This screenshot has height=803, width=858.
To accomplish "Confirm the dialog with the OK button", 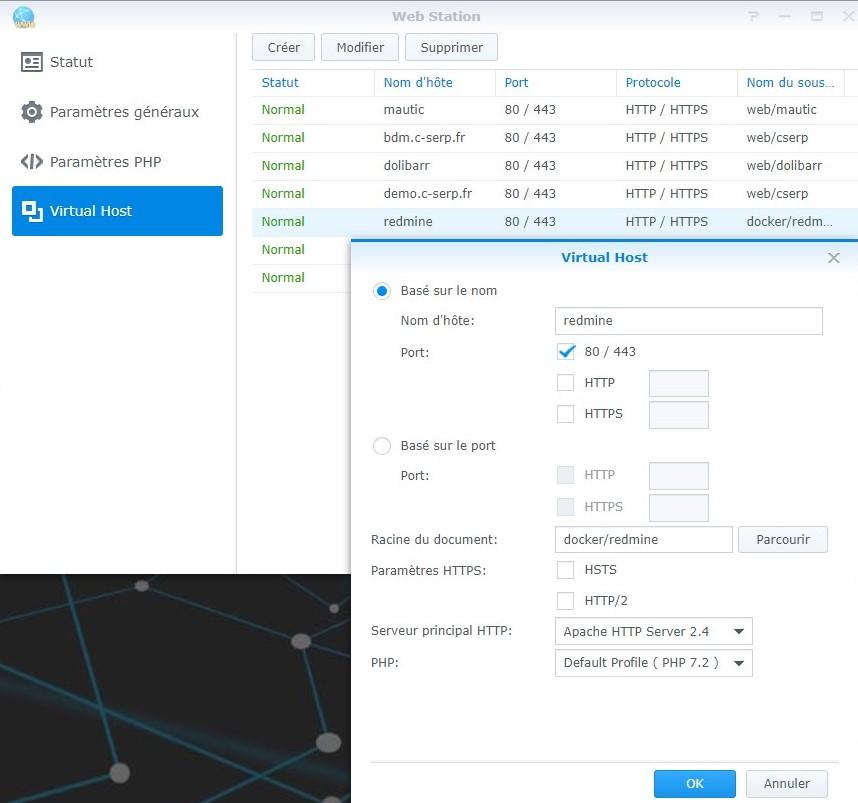I will [x=694, y=783].
